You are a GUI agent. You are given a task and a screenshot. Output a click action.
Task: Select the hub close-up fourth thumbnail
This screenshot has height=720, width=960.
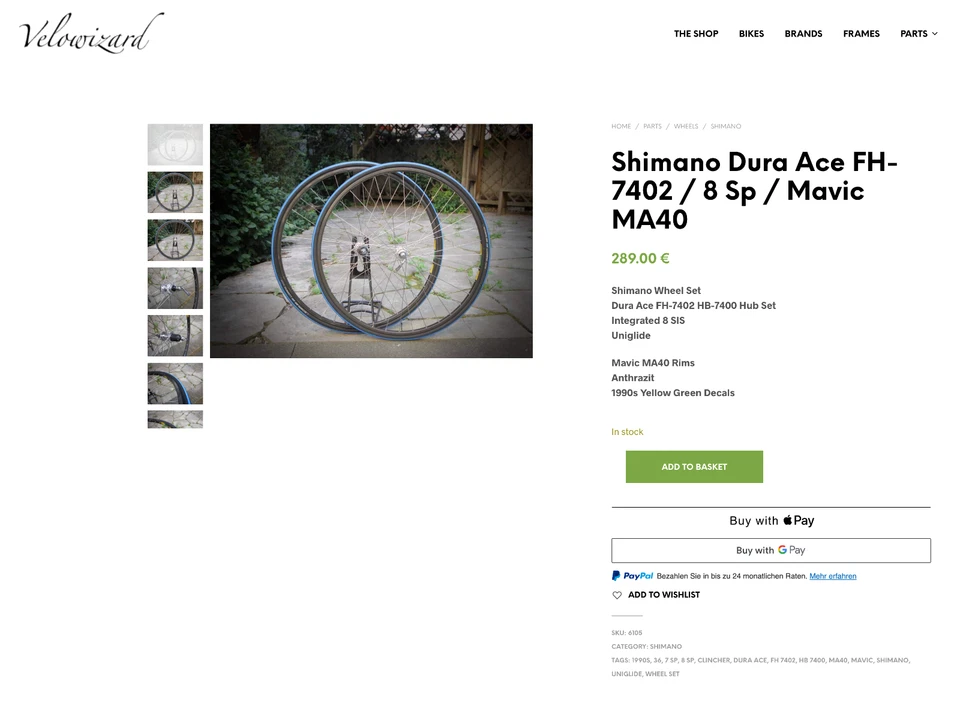175,288
